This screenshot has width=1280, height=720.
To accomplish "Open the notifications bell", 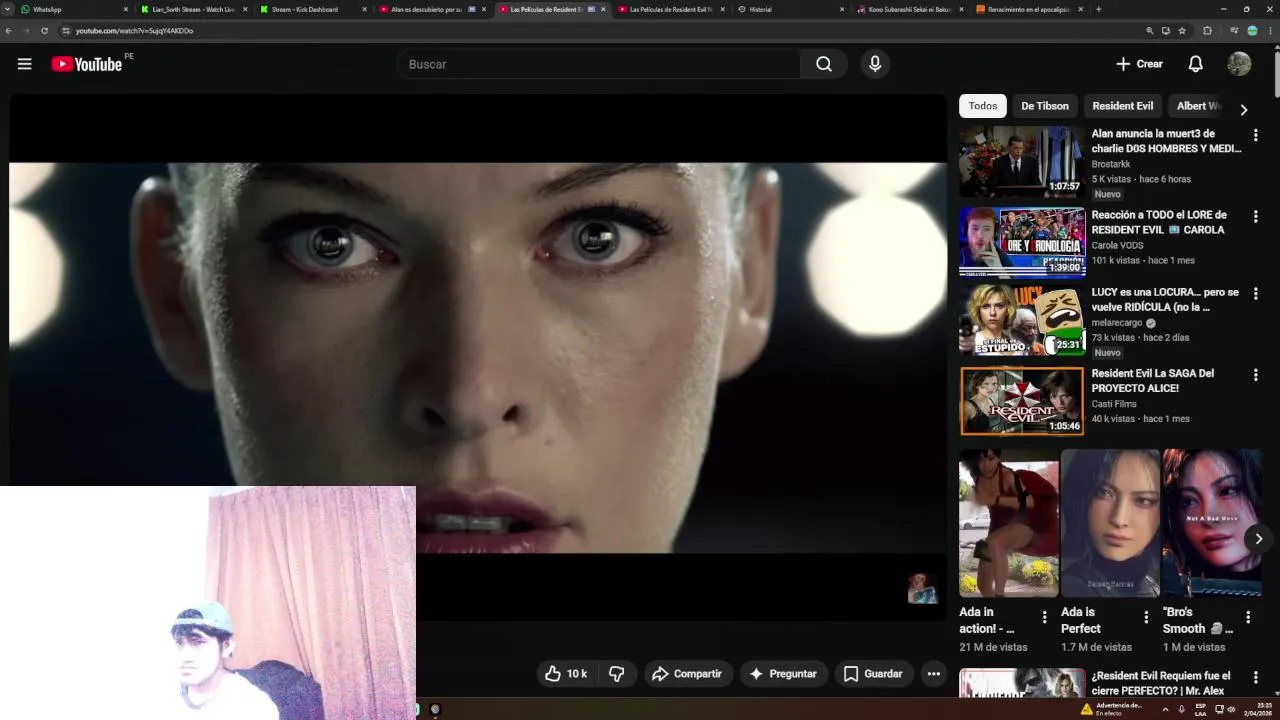I will 1195,64.
